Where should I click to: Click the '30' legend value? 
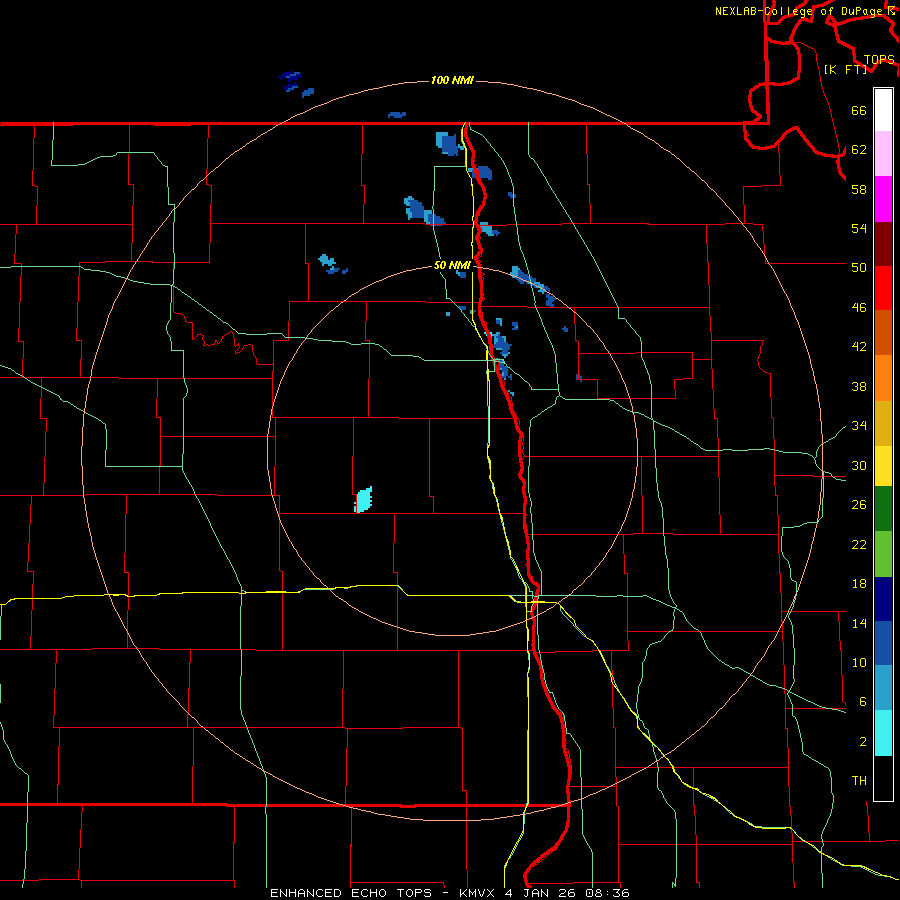point(859,465)
